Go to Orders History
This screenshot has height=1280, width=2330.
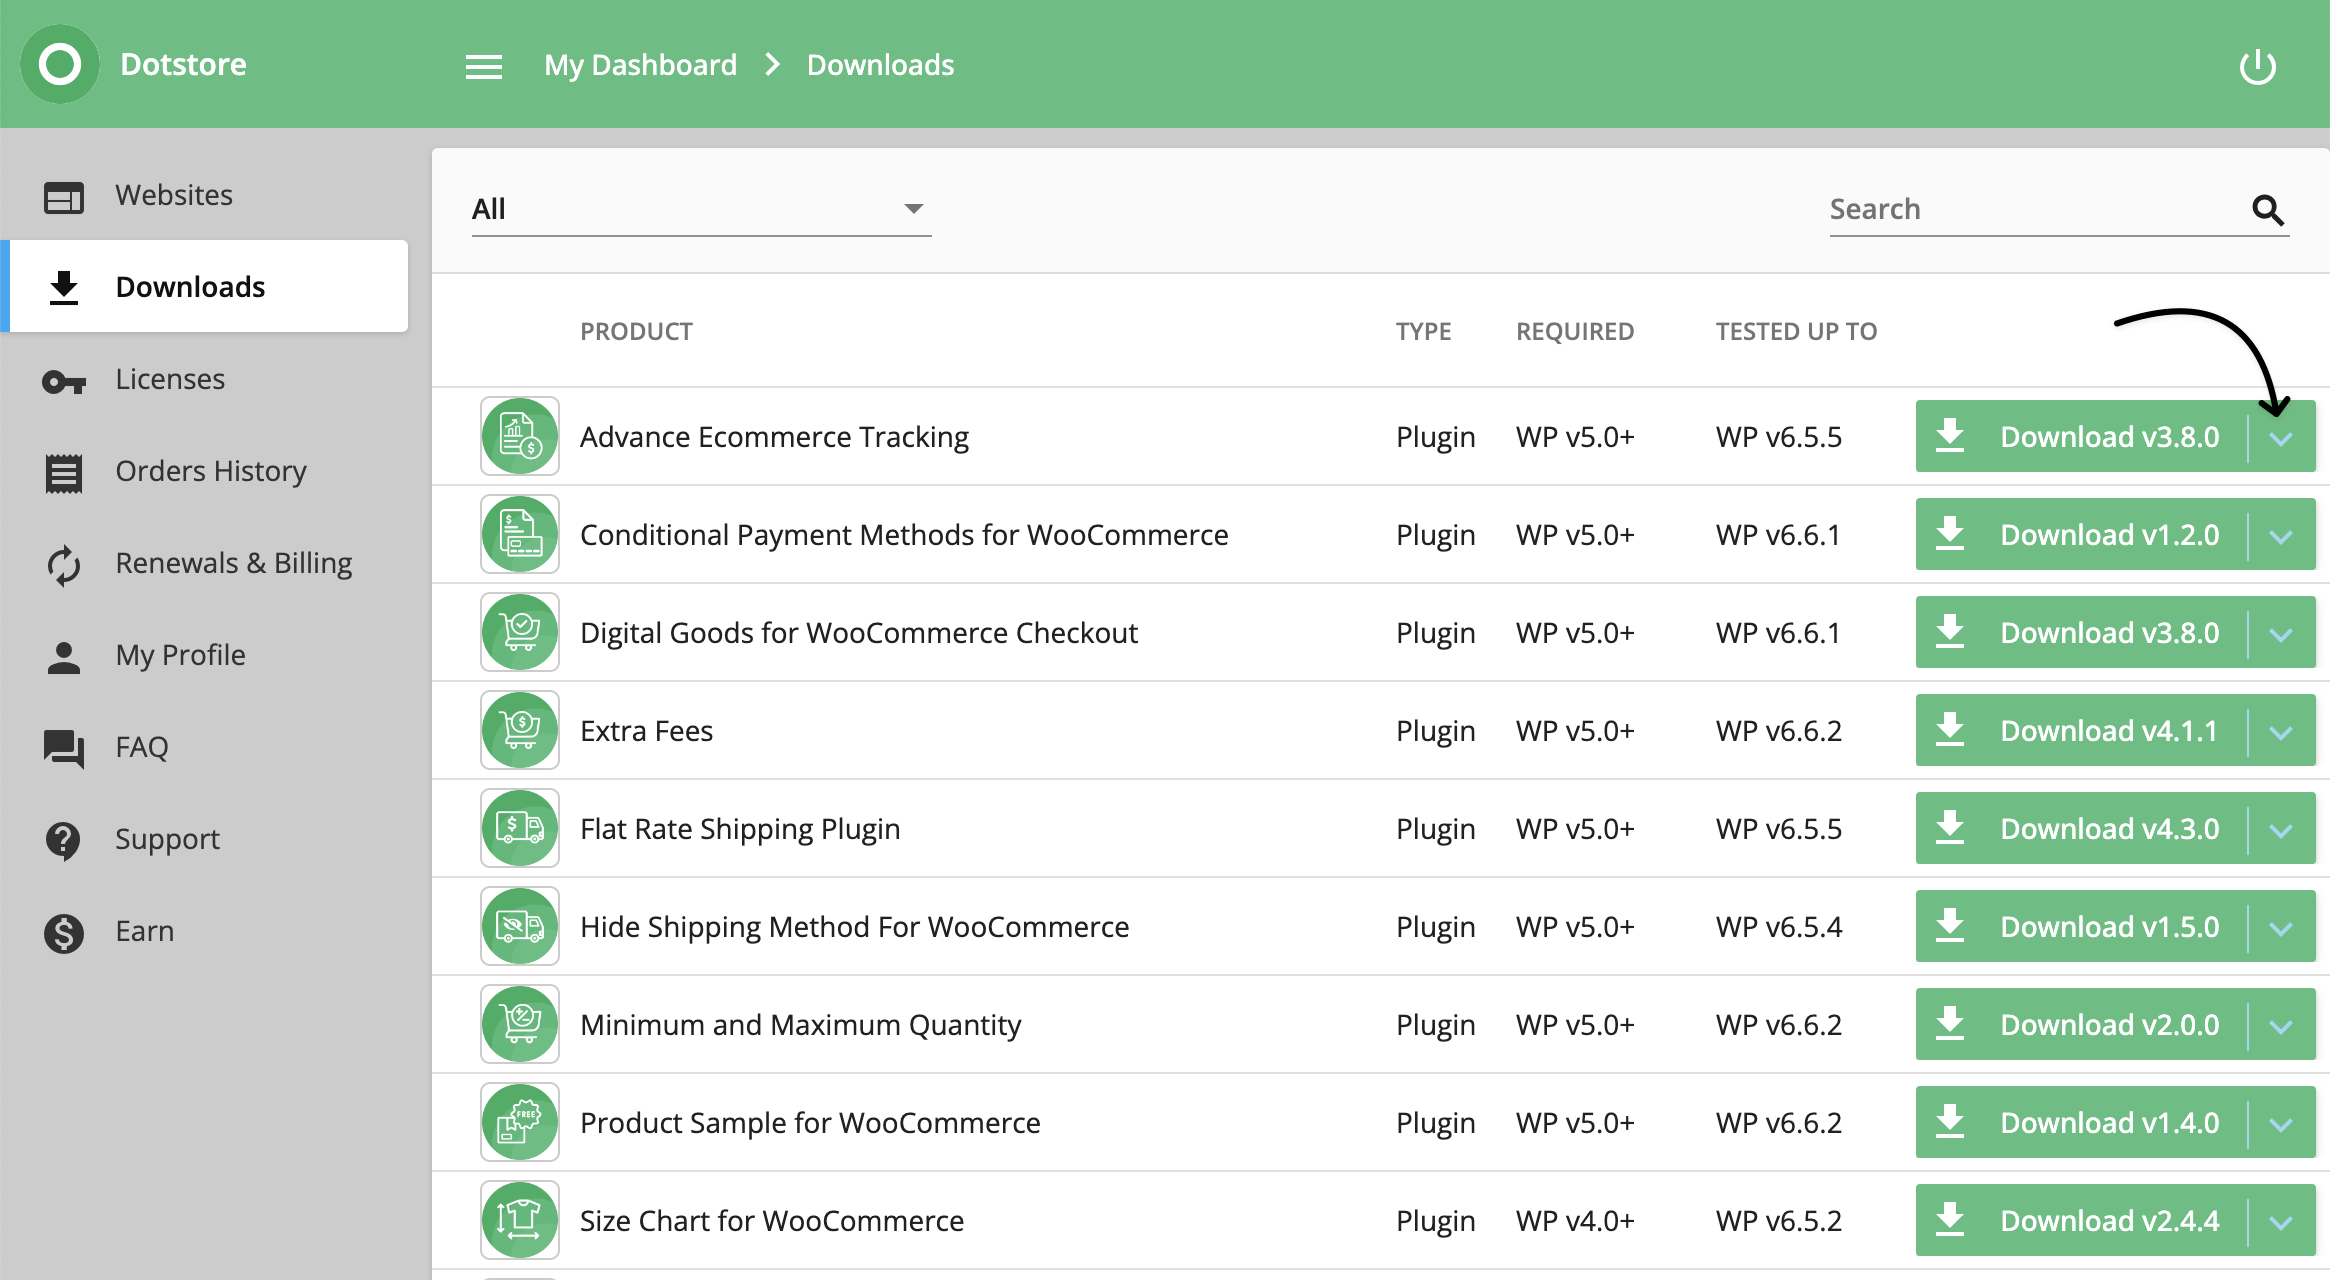click(204, 471)
